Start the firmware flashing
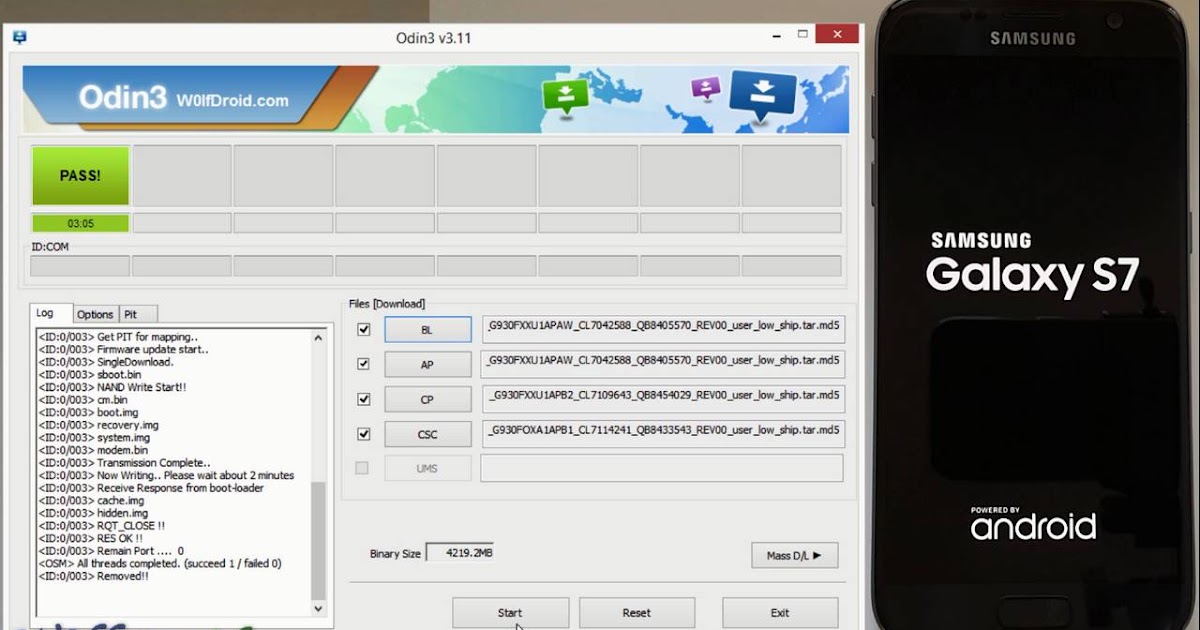 point(510,613)
